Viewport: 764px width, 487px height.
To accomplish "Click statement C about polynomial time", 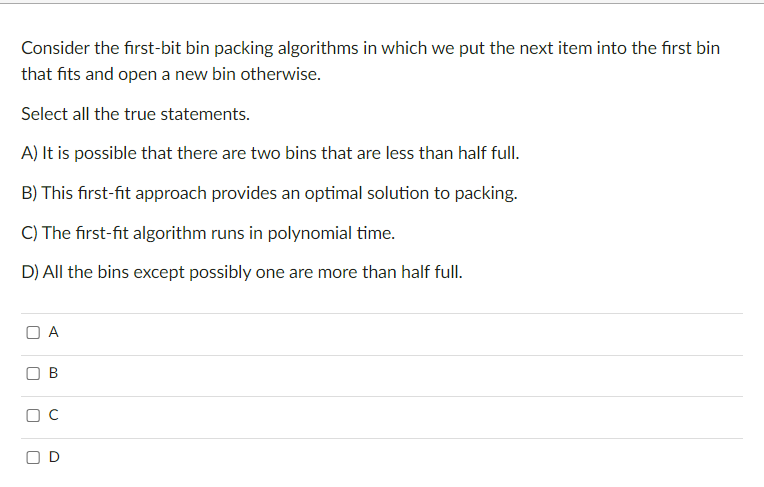I will (208, 233).
